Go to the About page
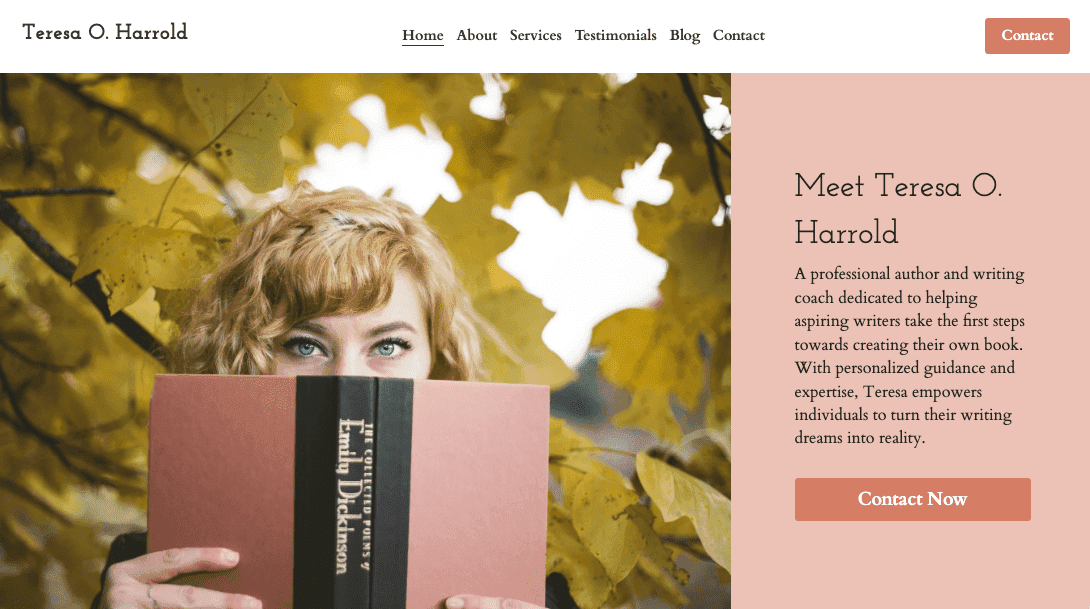The height and width of the screenshot is (609, 1090). (x=476, y=35)
